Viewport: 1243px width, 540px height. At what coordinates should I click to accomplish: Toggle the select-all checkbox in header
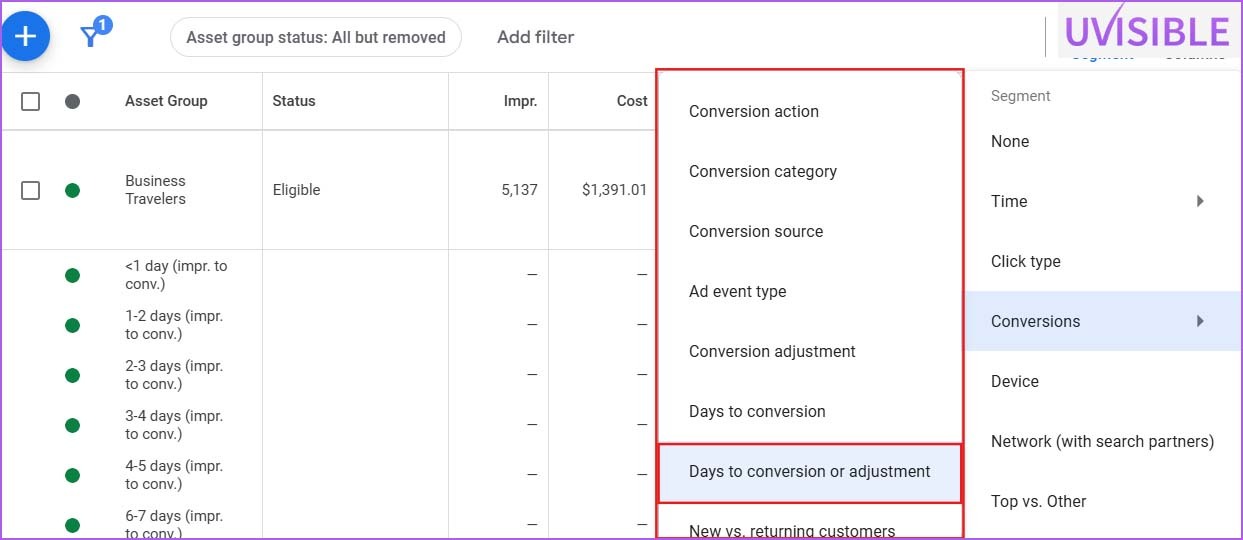pos(31,101)
